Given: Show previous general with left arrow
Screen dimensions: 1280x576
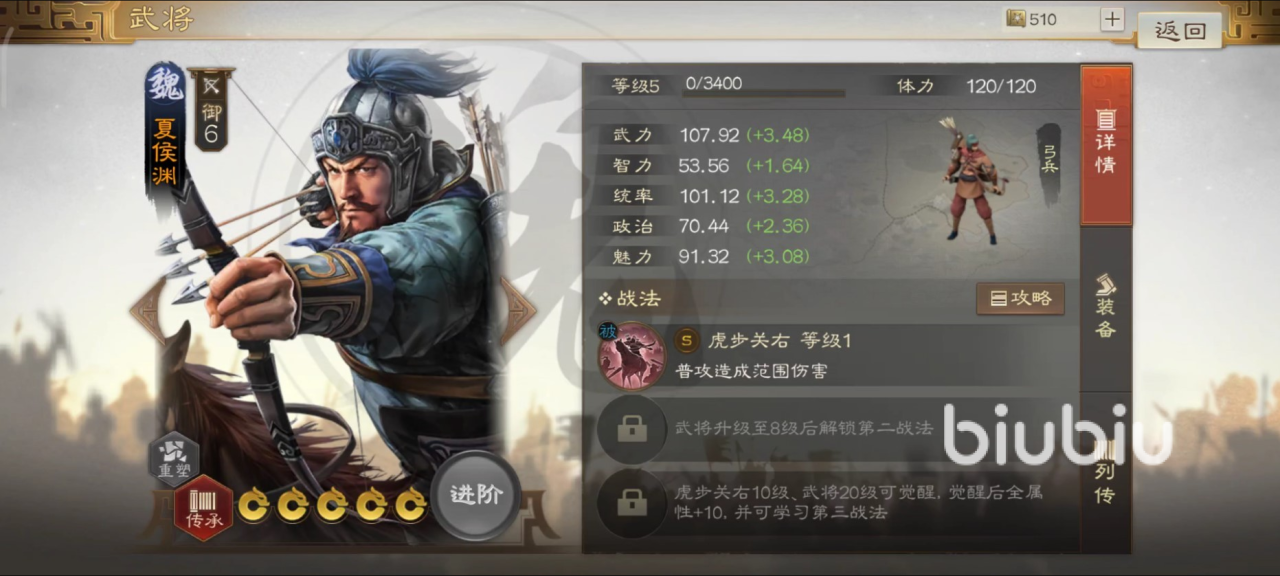Looking at the screenshot, I should coord(147,311).
